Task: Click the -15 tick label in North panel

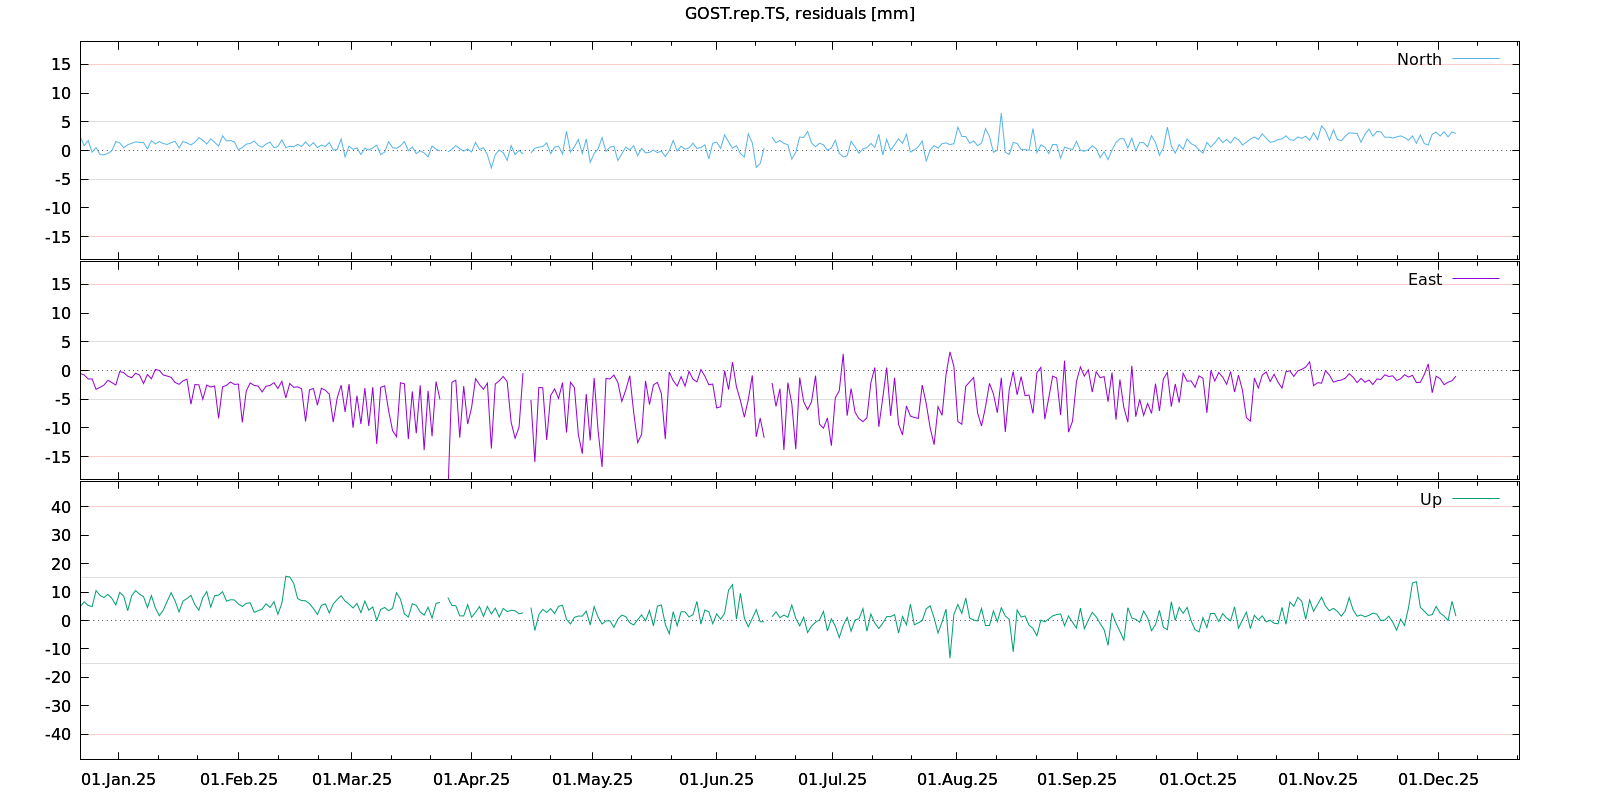Action: [x=57, y=237]
